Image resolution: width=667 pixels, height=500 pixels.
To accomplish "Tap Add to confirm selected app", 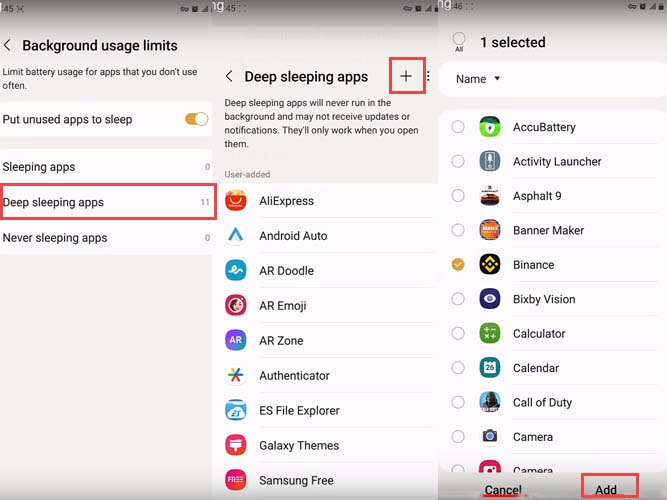I will pyautogui.click(x=606, y=490).
